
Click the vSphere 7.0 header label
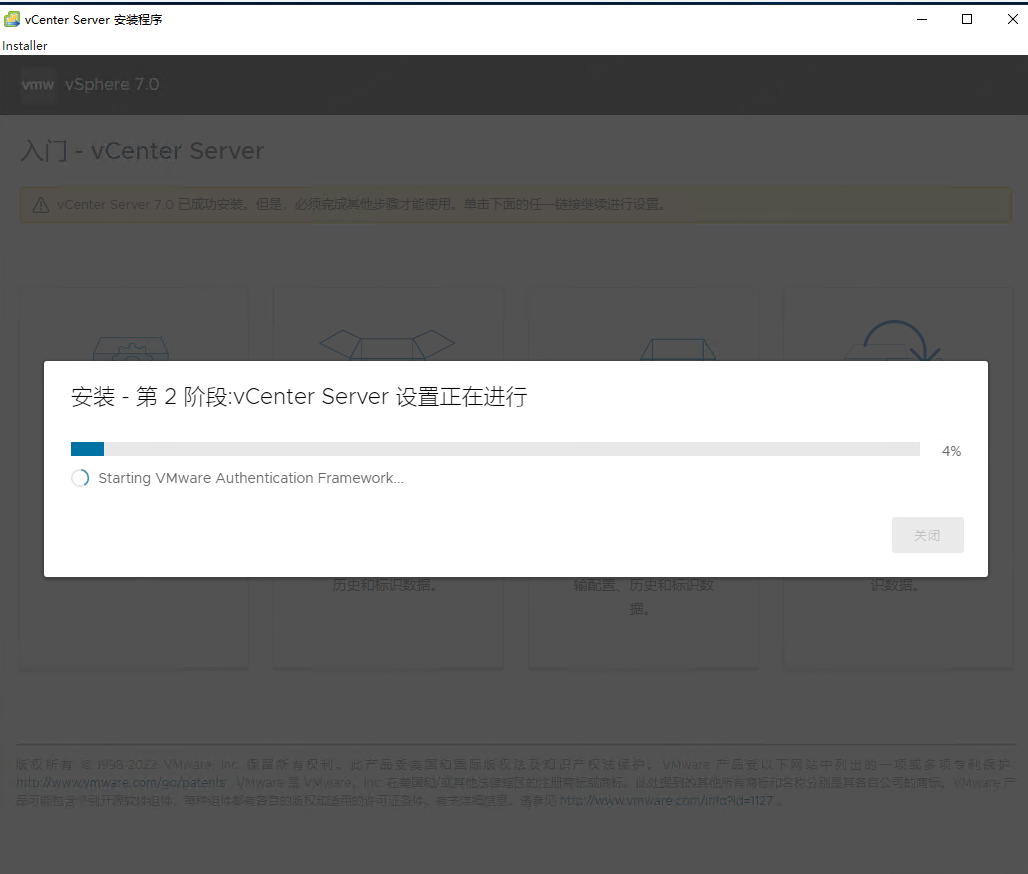pyautogui.click(x=112, y=85)
